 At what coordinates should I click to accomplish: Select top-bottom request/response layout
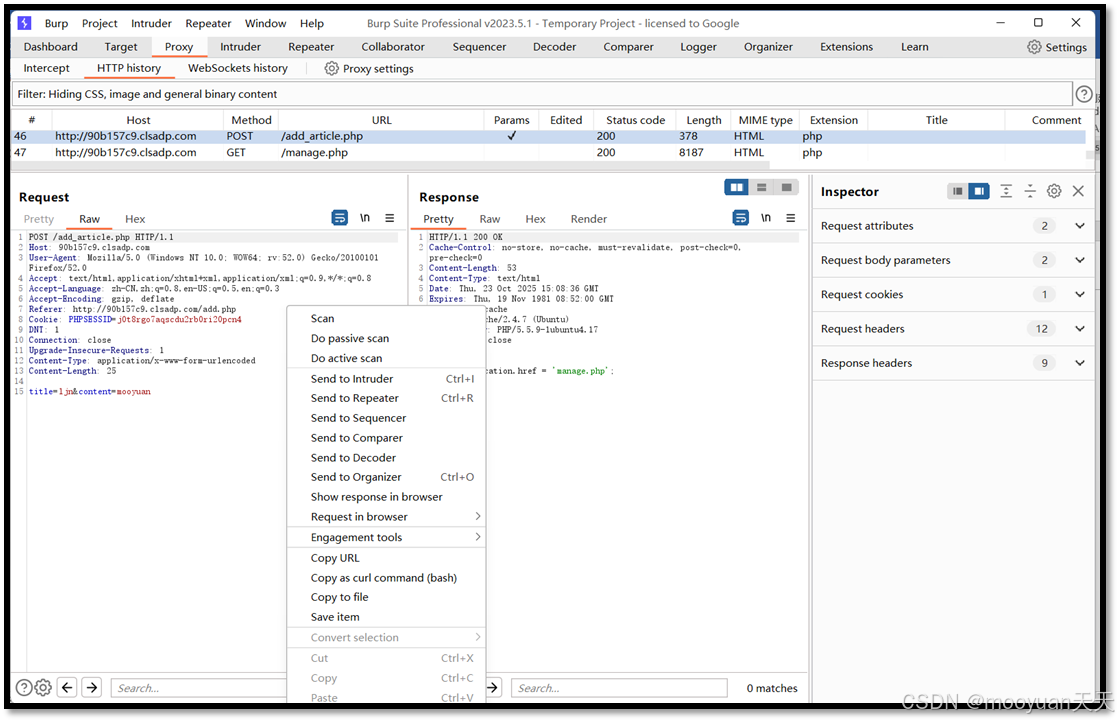(x=761, y=187)
